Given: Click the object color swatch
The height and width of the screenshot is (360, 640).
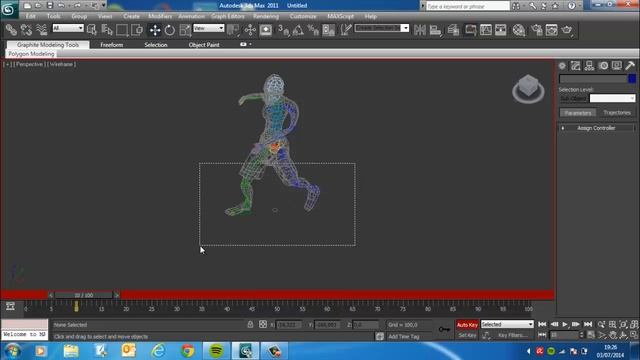Looking at the screenshot, I should tap(632, 79).
